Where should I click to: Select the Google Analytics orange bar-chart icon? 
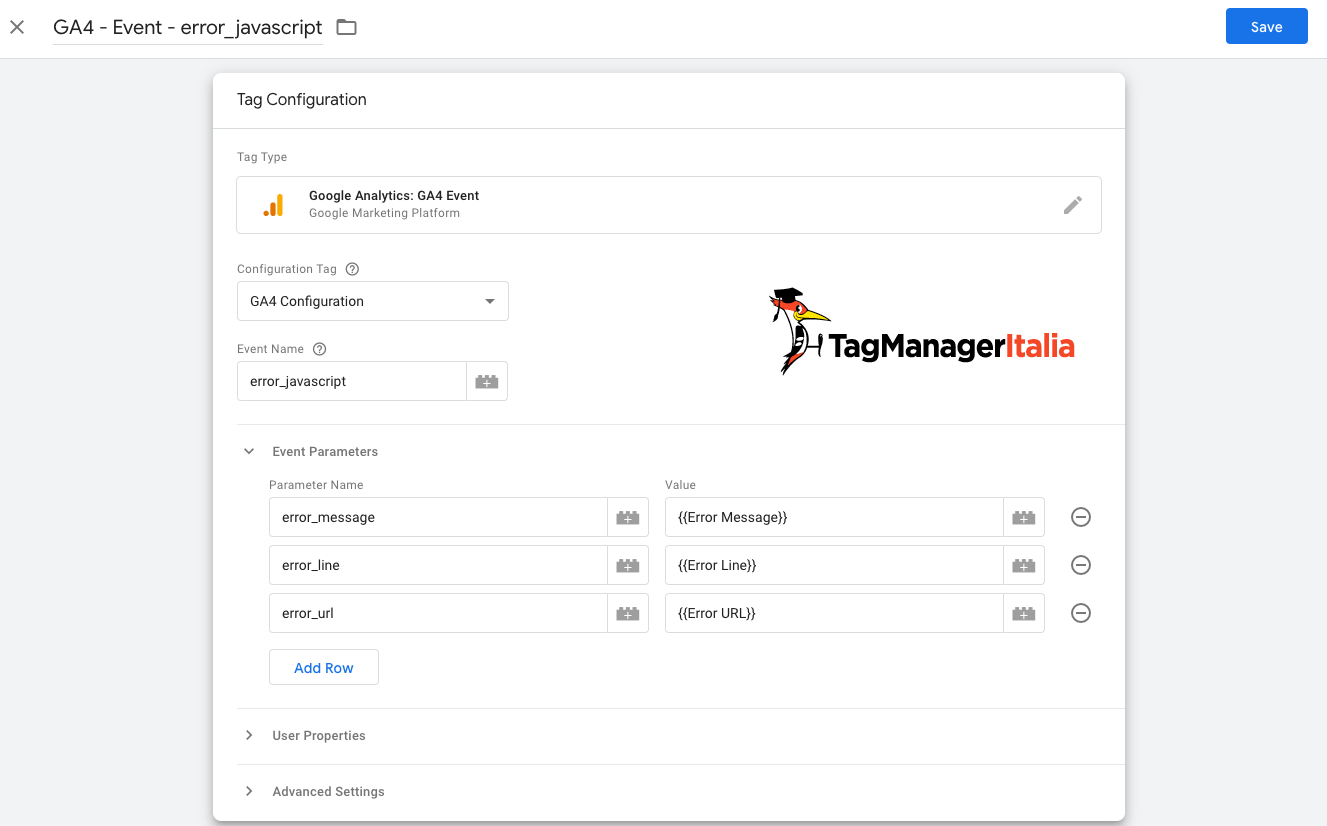tap(273, 205)
